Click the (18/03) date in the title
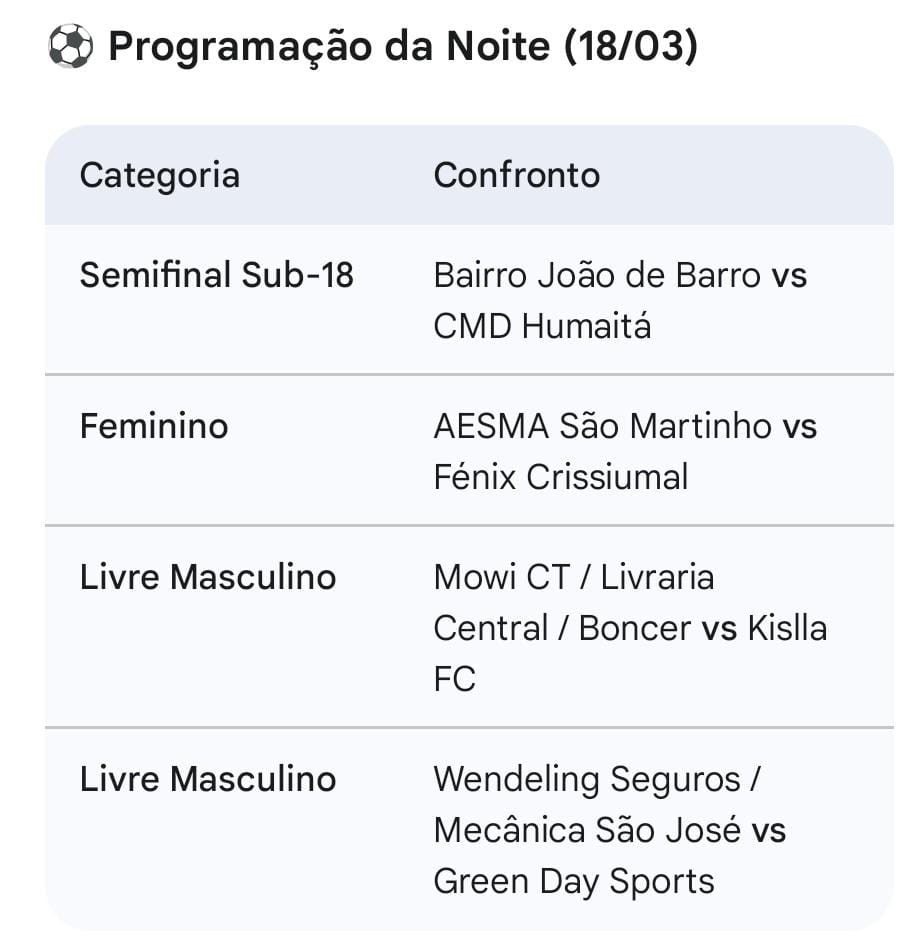The width and height of the screenshot is (915, 942). tap(630, 47)
